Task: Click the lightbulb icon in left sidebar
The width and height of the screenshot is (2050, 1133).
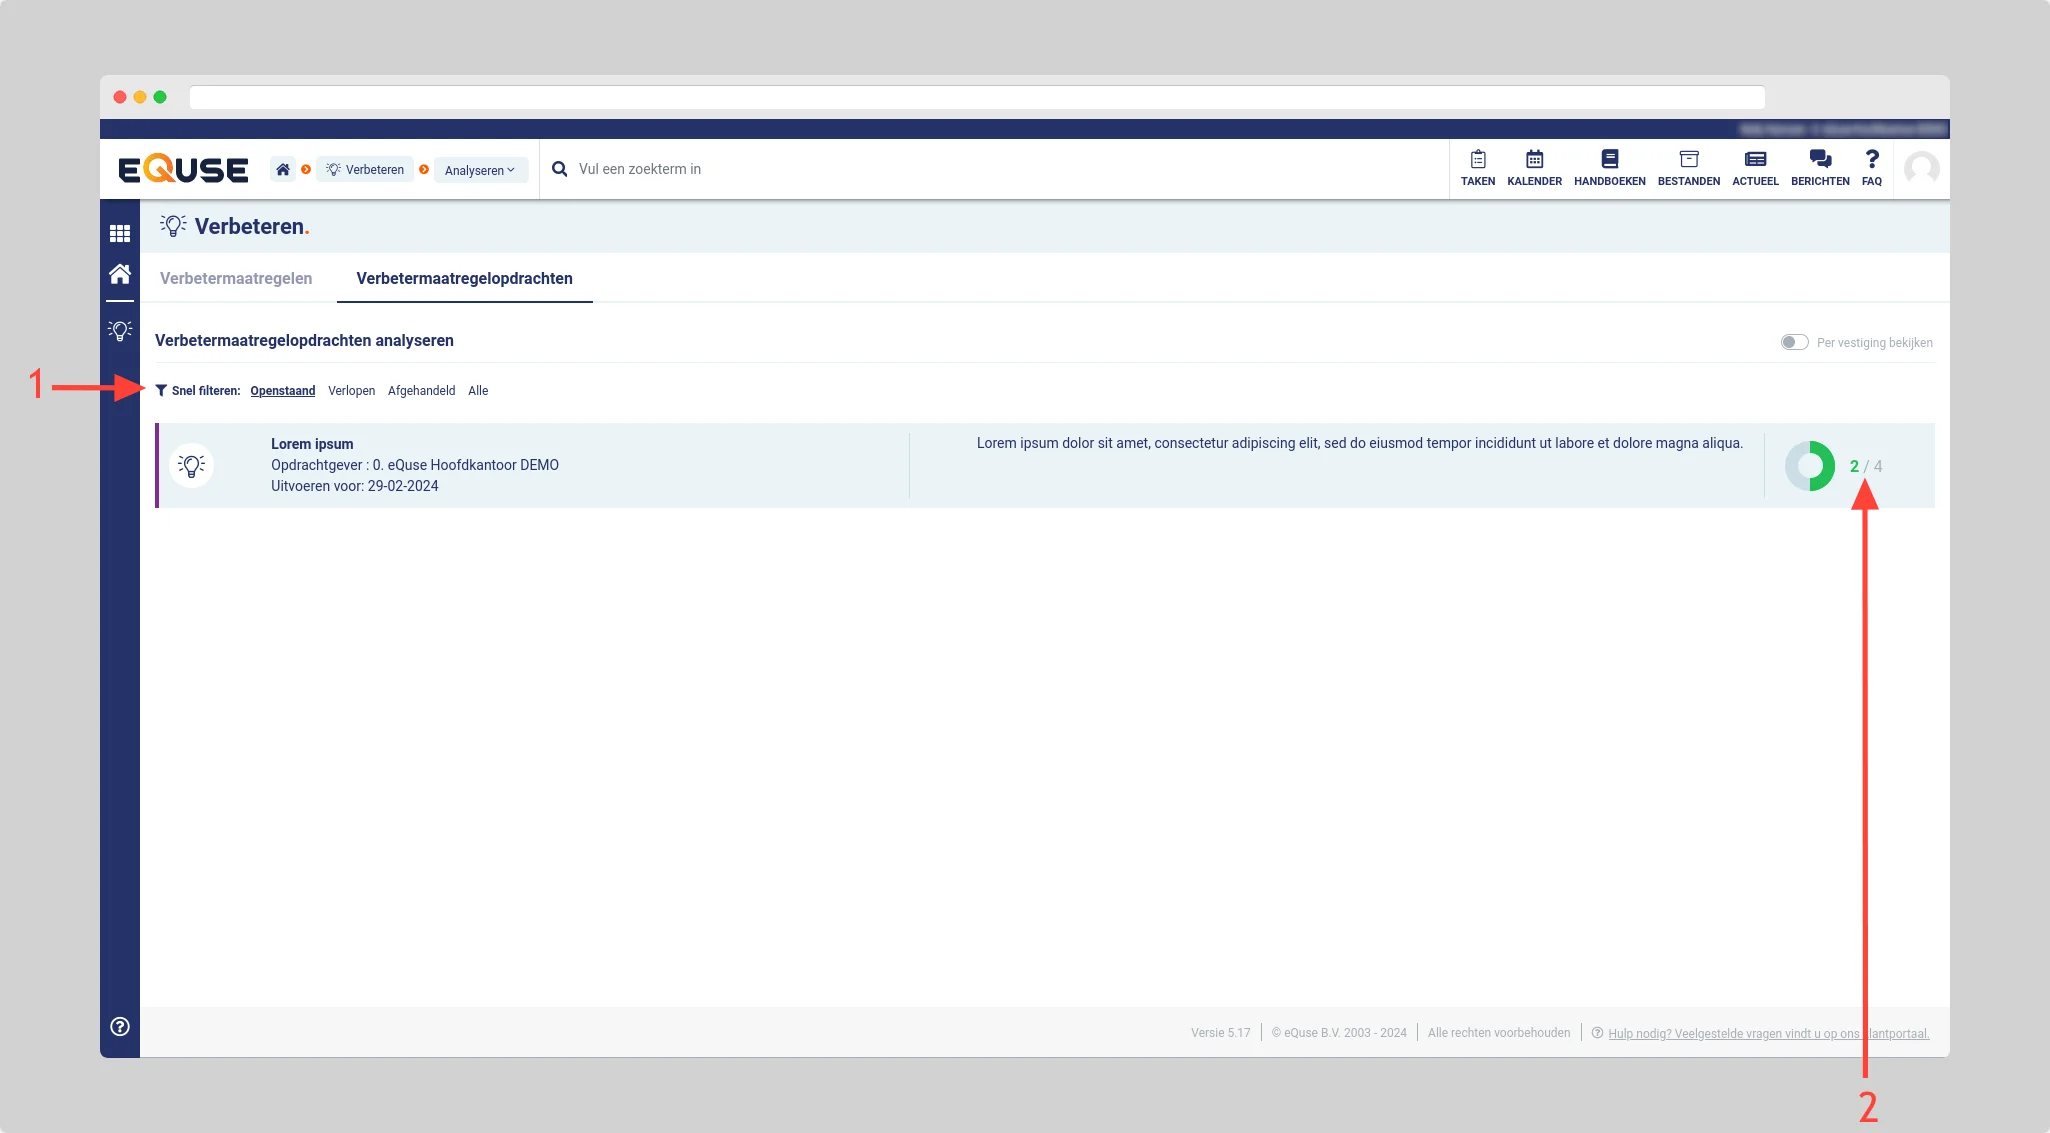Action: click(120, 330)
